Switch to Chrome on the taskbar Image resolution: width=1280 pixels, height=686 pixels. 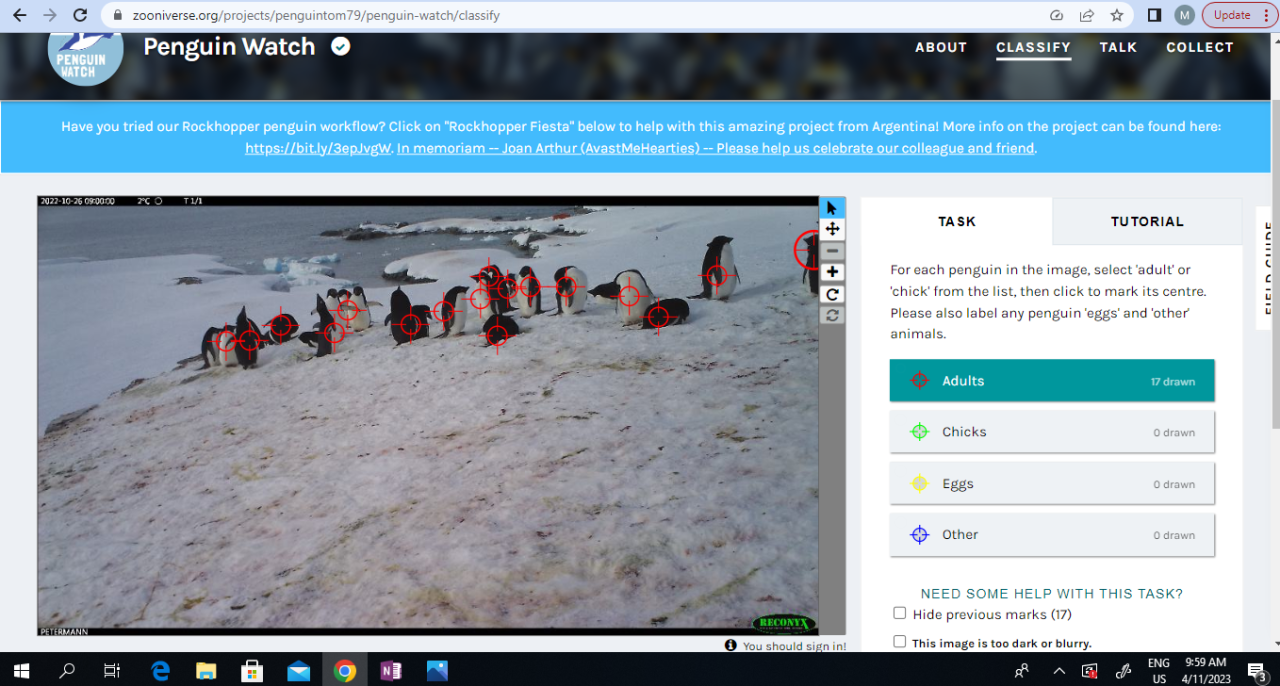click(344, 670)
